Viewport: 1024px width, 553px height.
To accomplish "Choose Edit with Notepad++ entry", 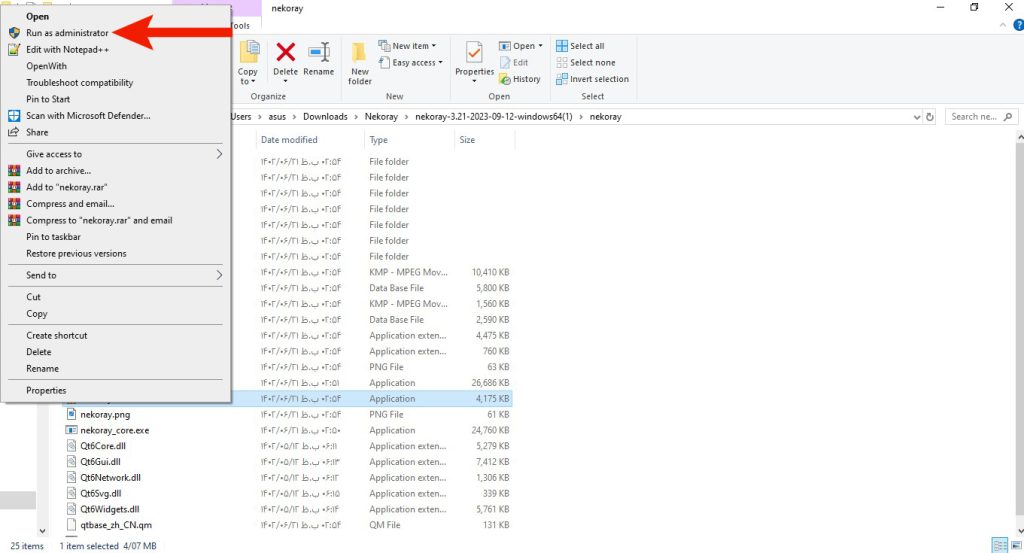I will (67, 50).
